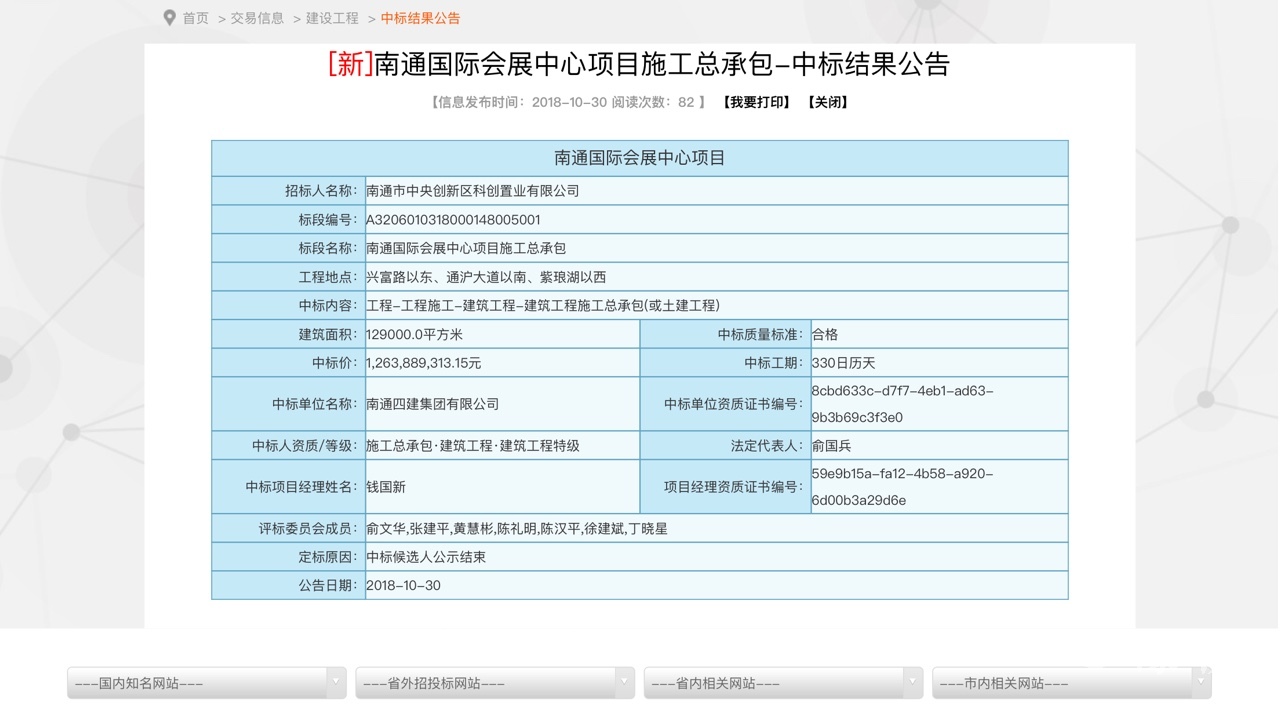
Task: Open the 省外招投标网站 dropdown
Action: tap(494, 683)
